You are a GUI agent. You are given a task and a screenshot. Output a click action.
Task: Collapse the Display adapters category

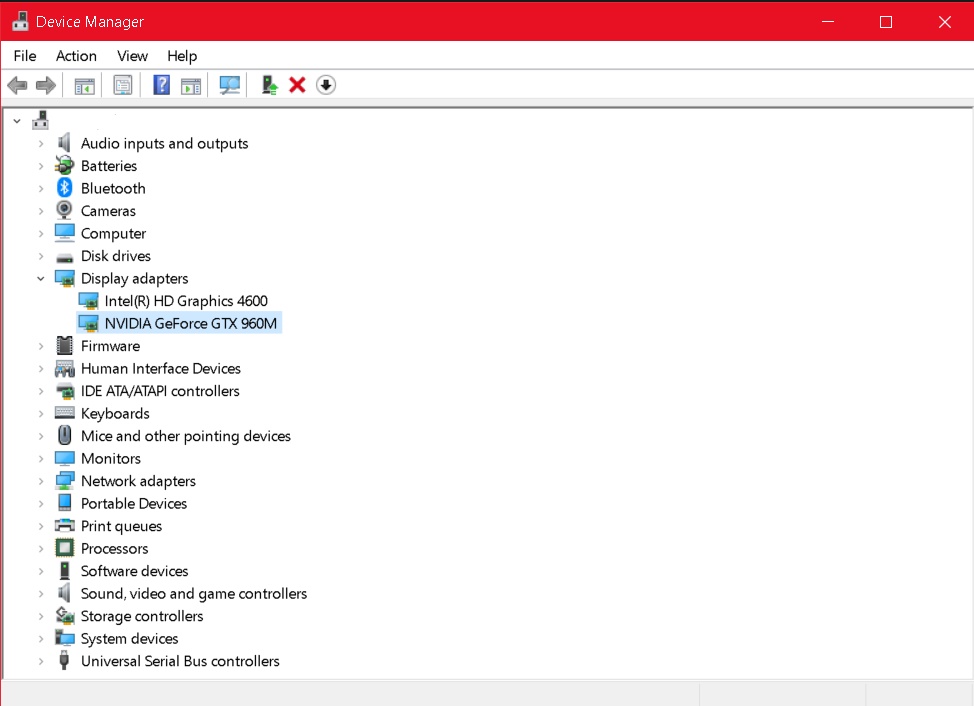(41, 278)
